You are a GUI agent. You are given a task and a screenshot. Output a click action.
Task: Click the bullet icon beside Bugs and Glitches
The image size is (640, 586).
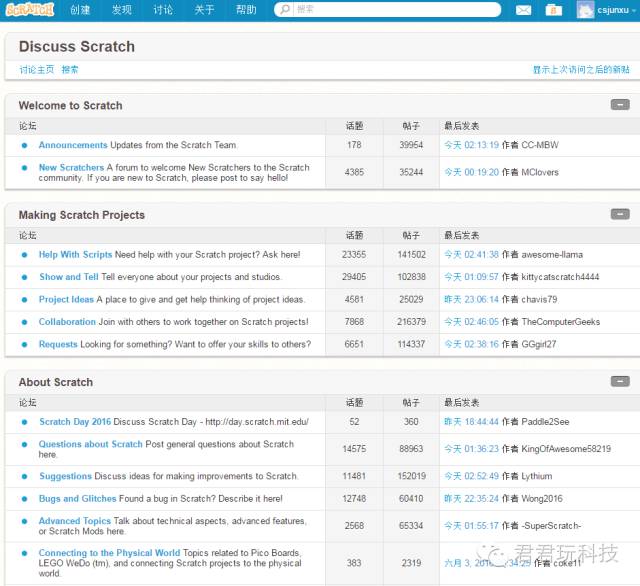coord(24,499)
